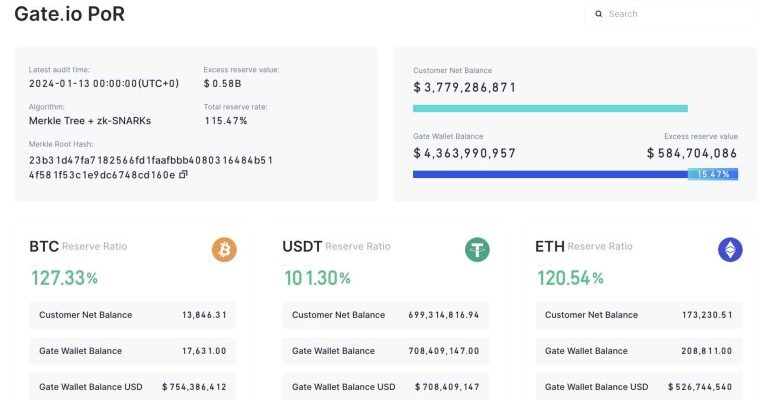This screenshot has height=400, width=768.
Task: Click the teal Customer Net Balance bar
Action: click(550, 108)
